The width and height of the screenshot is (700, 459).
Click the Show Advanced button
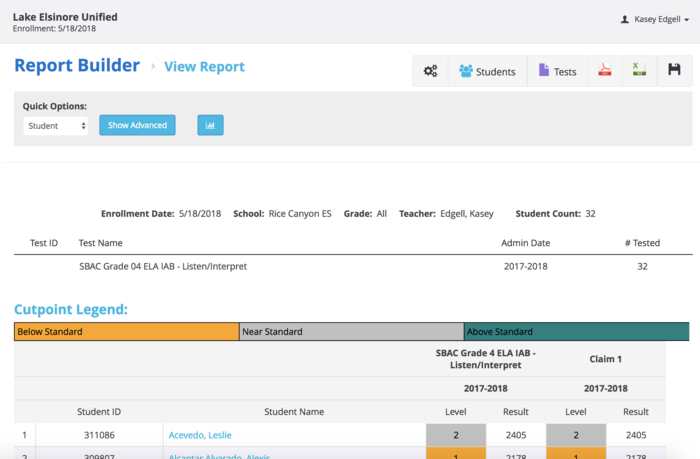137,125
